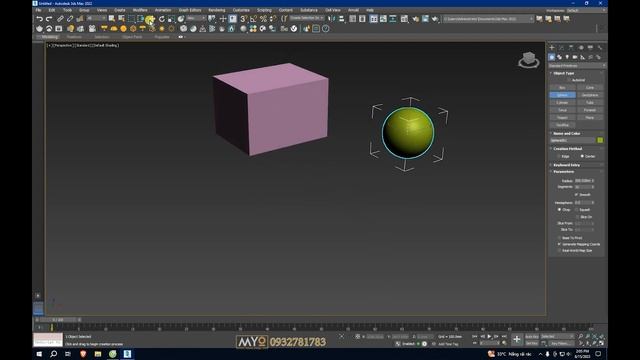
Task: Open the Rendering menu
Action: coord(217,10)
